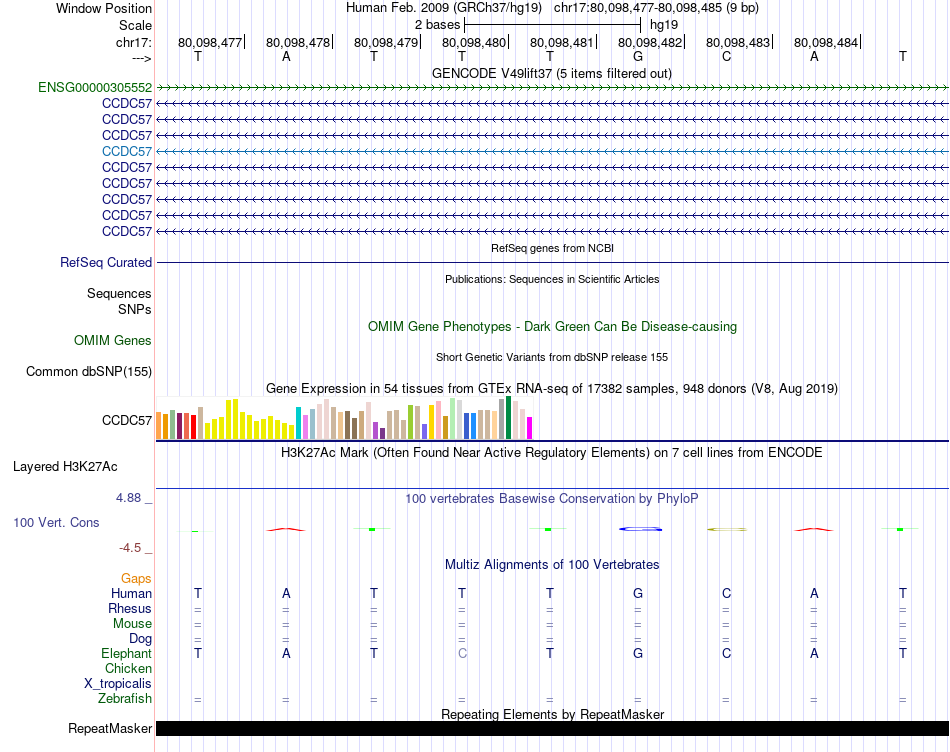950x752 pixels.
Task: Click the hg19 label beside the scale bar
Action: click(664, 25)
